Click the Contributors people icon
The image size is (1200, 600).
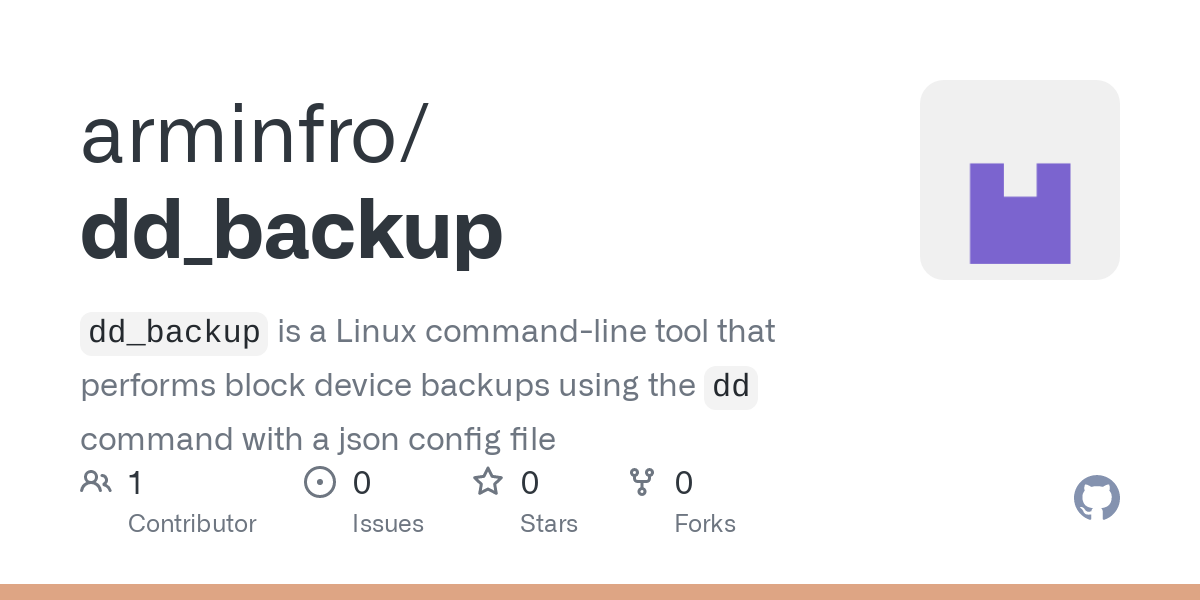pyautogui.click(x=96, y=483)
